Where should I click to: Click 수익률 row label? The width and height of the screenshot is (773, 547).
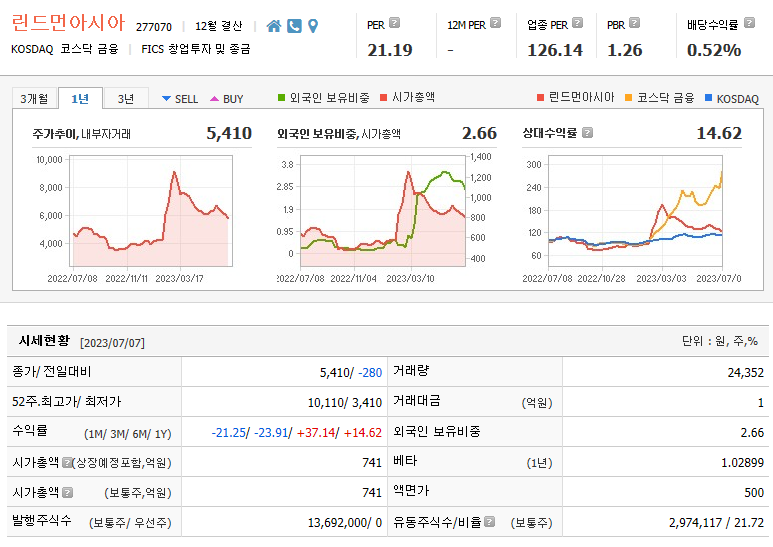click(x=30, y=431)
